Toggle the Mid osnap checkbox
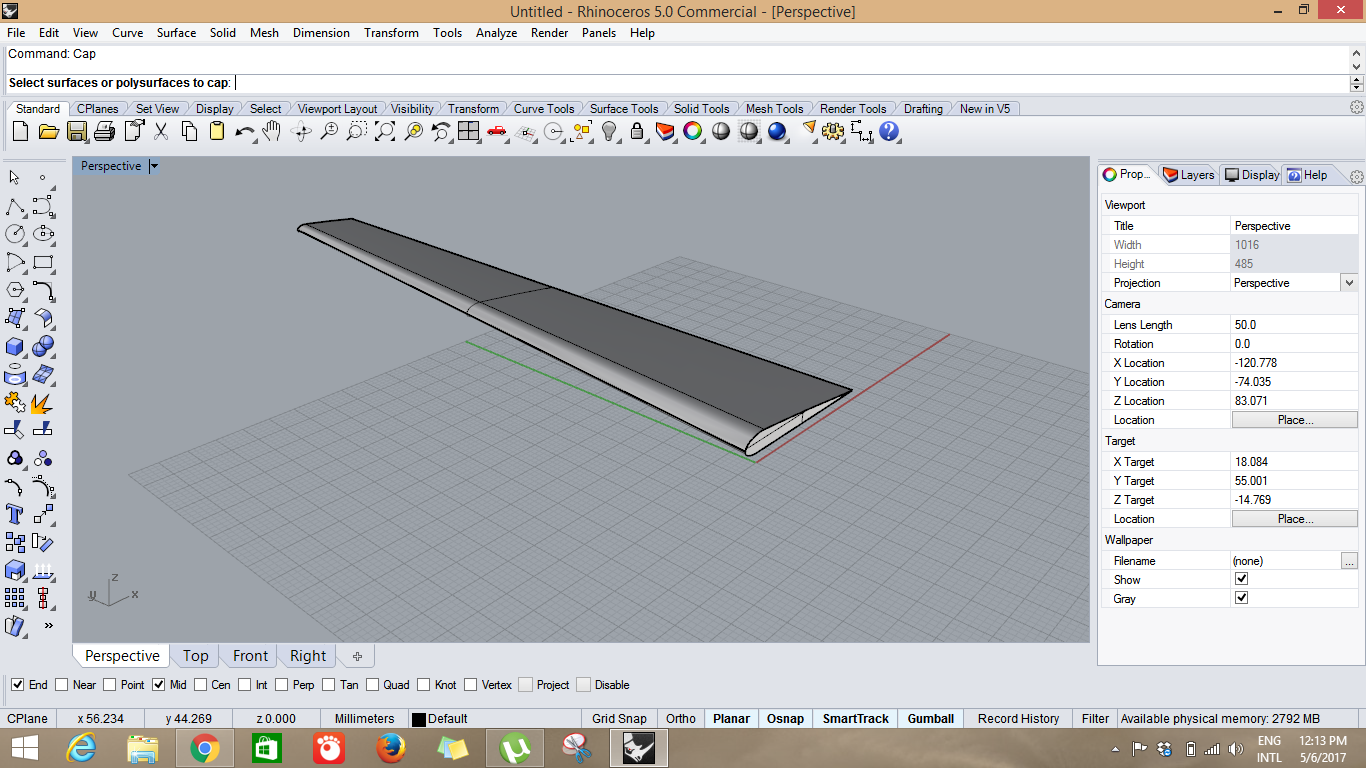The height and width of the screenshot is (768, 1366). click(158, 685)
